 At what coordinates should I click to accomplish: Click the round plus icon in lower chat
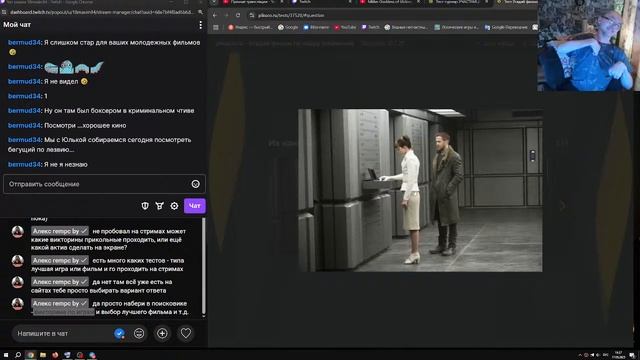click(x=162, y=333)
